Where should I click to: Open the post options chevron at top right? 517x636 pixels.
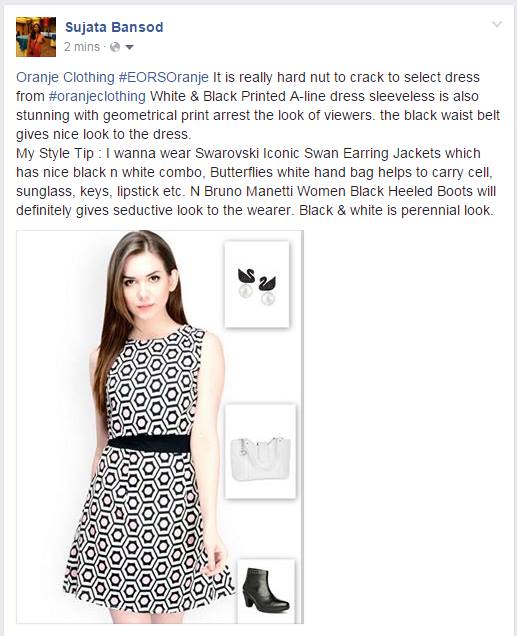pos(497,25)
